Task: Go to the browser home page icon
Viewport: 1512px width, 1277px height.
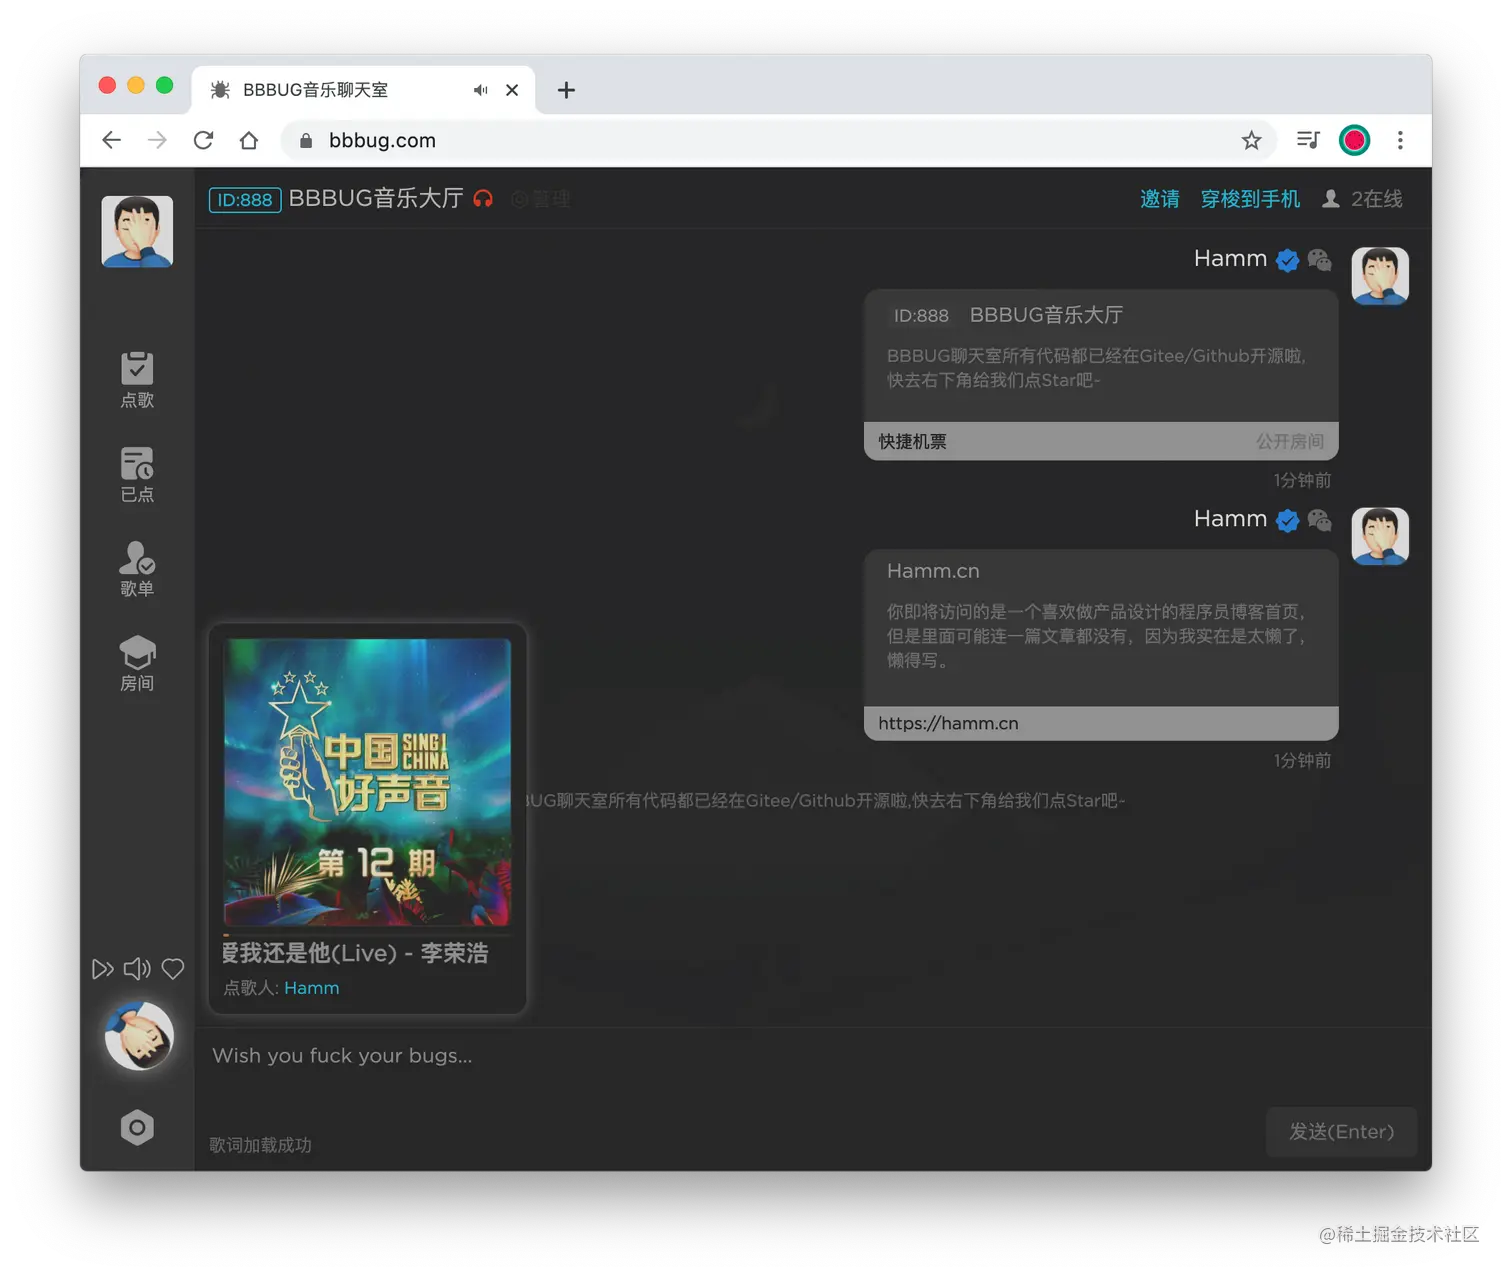Action: pyautogui.click(x=249, y=140)
